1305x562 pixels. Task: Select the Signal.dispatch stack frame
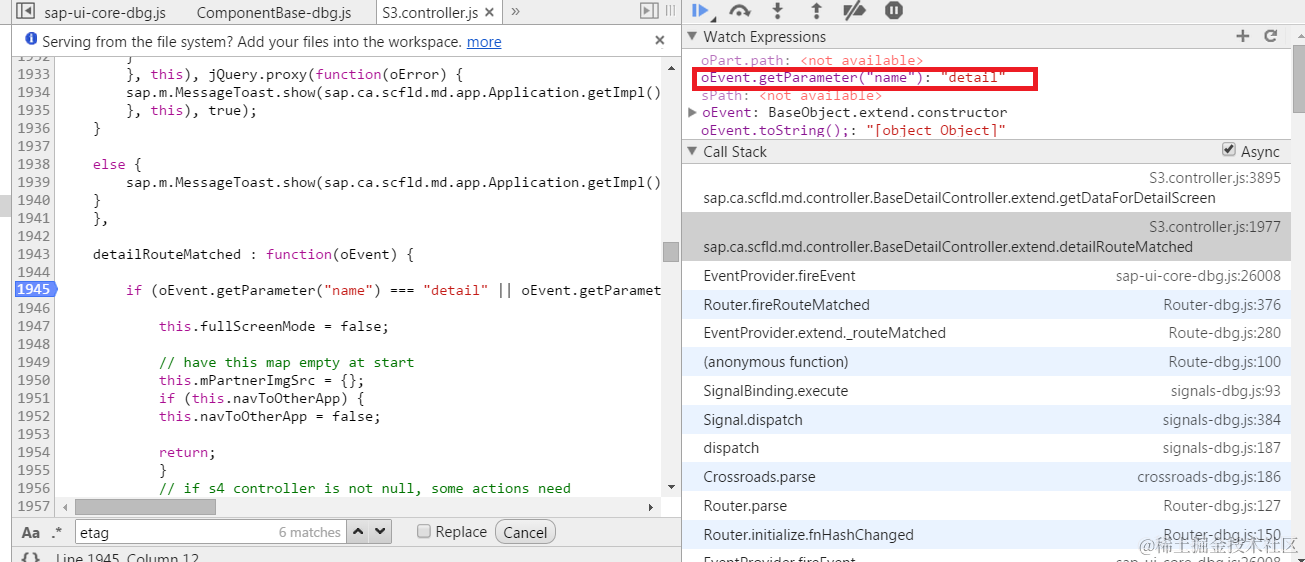(986, 420)
